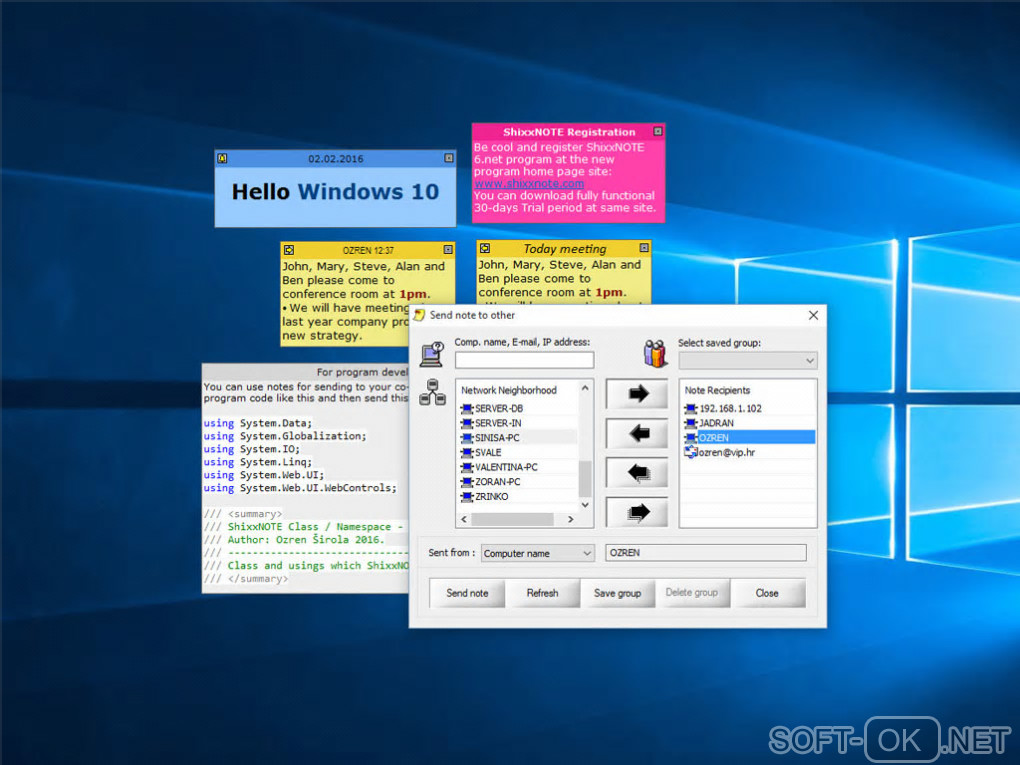Click the remove-recipient left arrow button
This screenshot has height=765, width=1020.
coord(637,433)
